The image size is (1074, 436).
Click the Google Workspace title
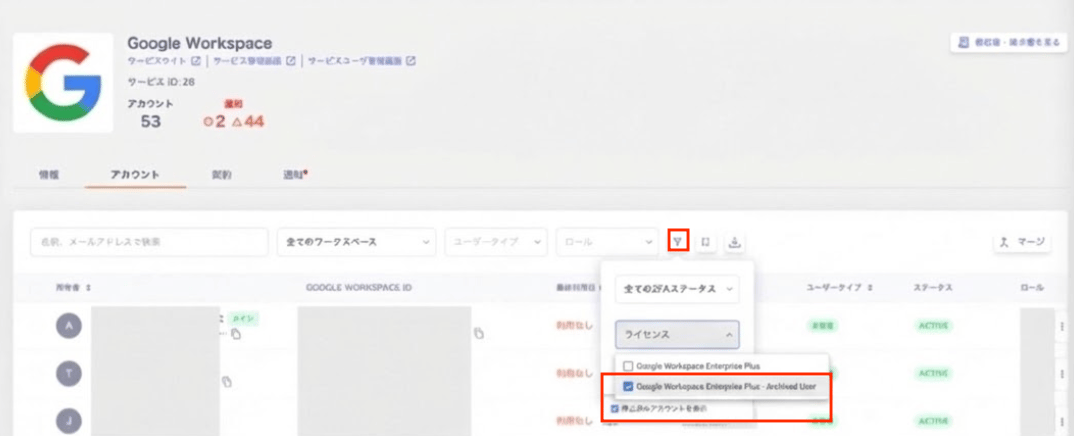coord(199,43)
